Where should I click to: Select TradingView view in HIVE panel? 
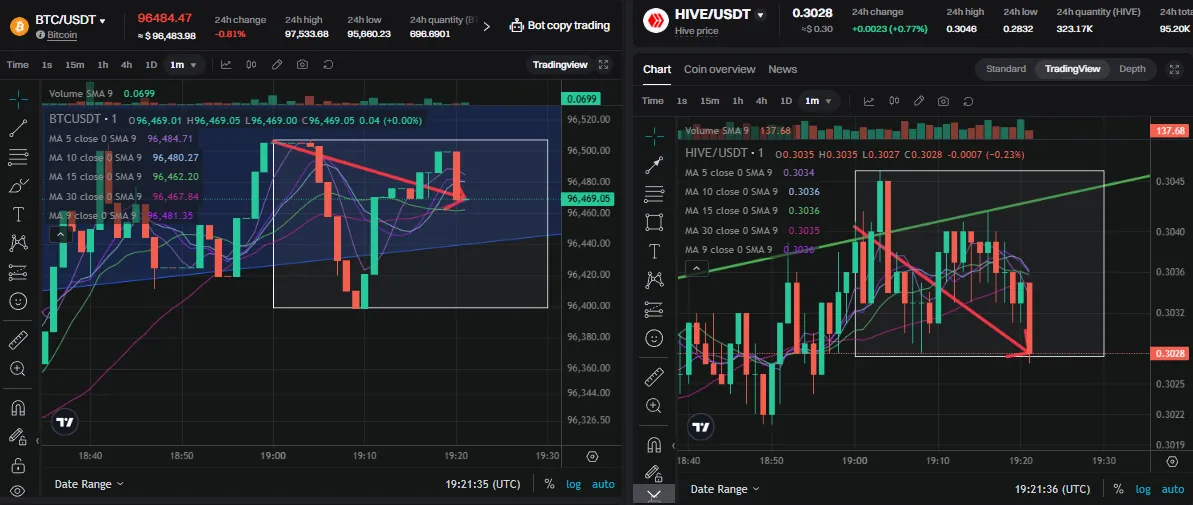point(1072,69)
